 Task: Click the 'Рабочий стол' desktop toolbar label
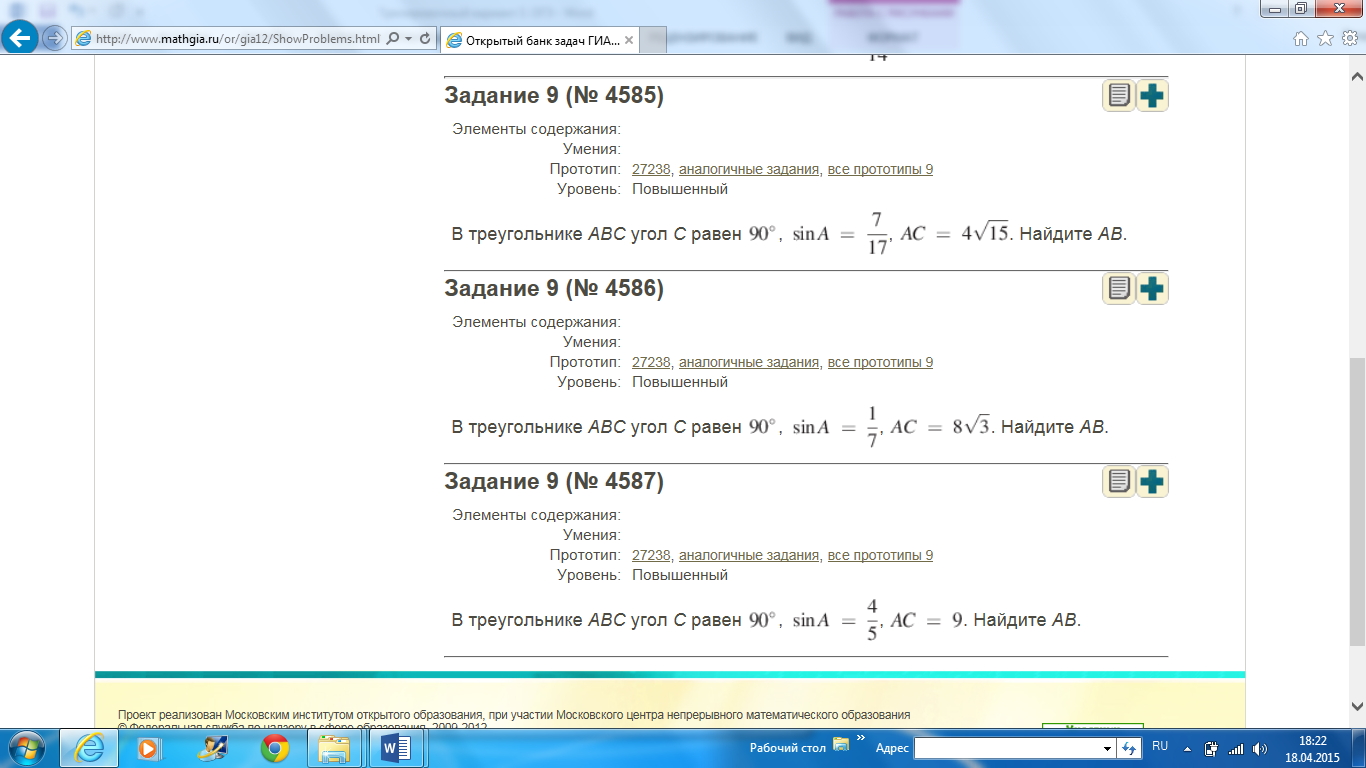click(x=788, y=748)
